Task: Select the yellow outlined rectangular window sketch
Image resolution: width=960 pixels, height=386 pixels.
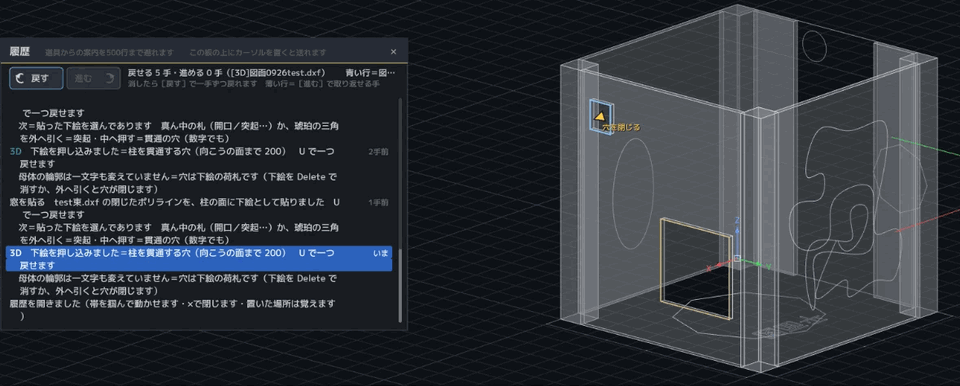Action: coord(696,269)
